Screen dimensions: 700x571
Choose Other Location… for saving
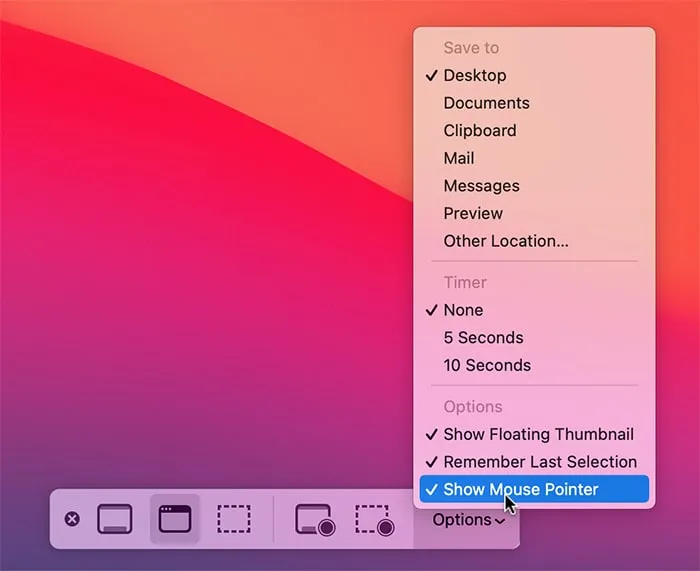coord(505,241)
